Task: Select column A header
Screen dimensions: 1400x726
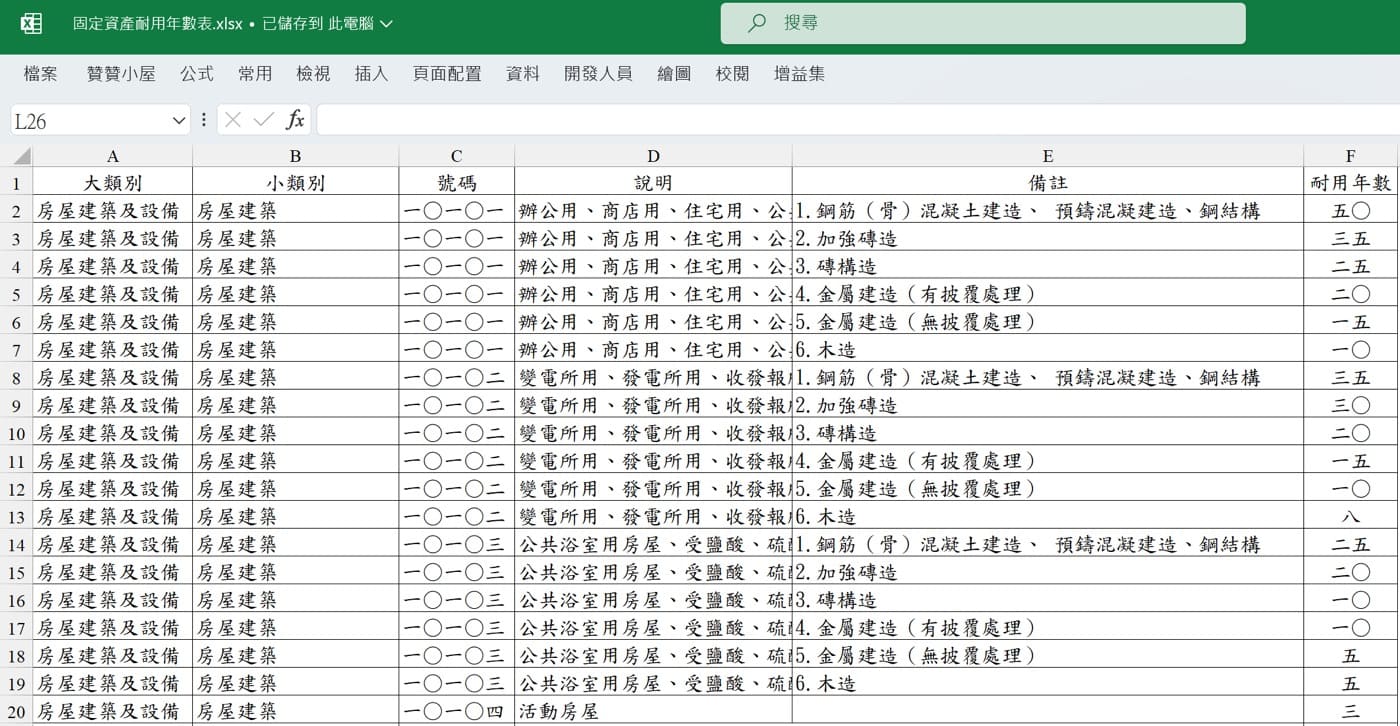Action: pyautogui.click(x=113, y=156)
